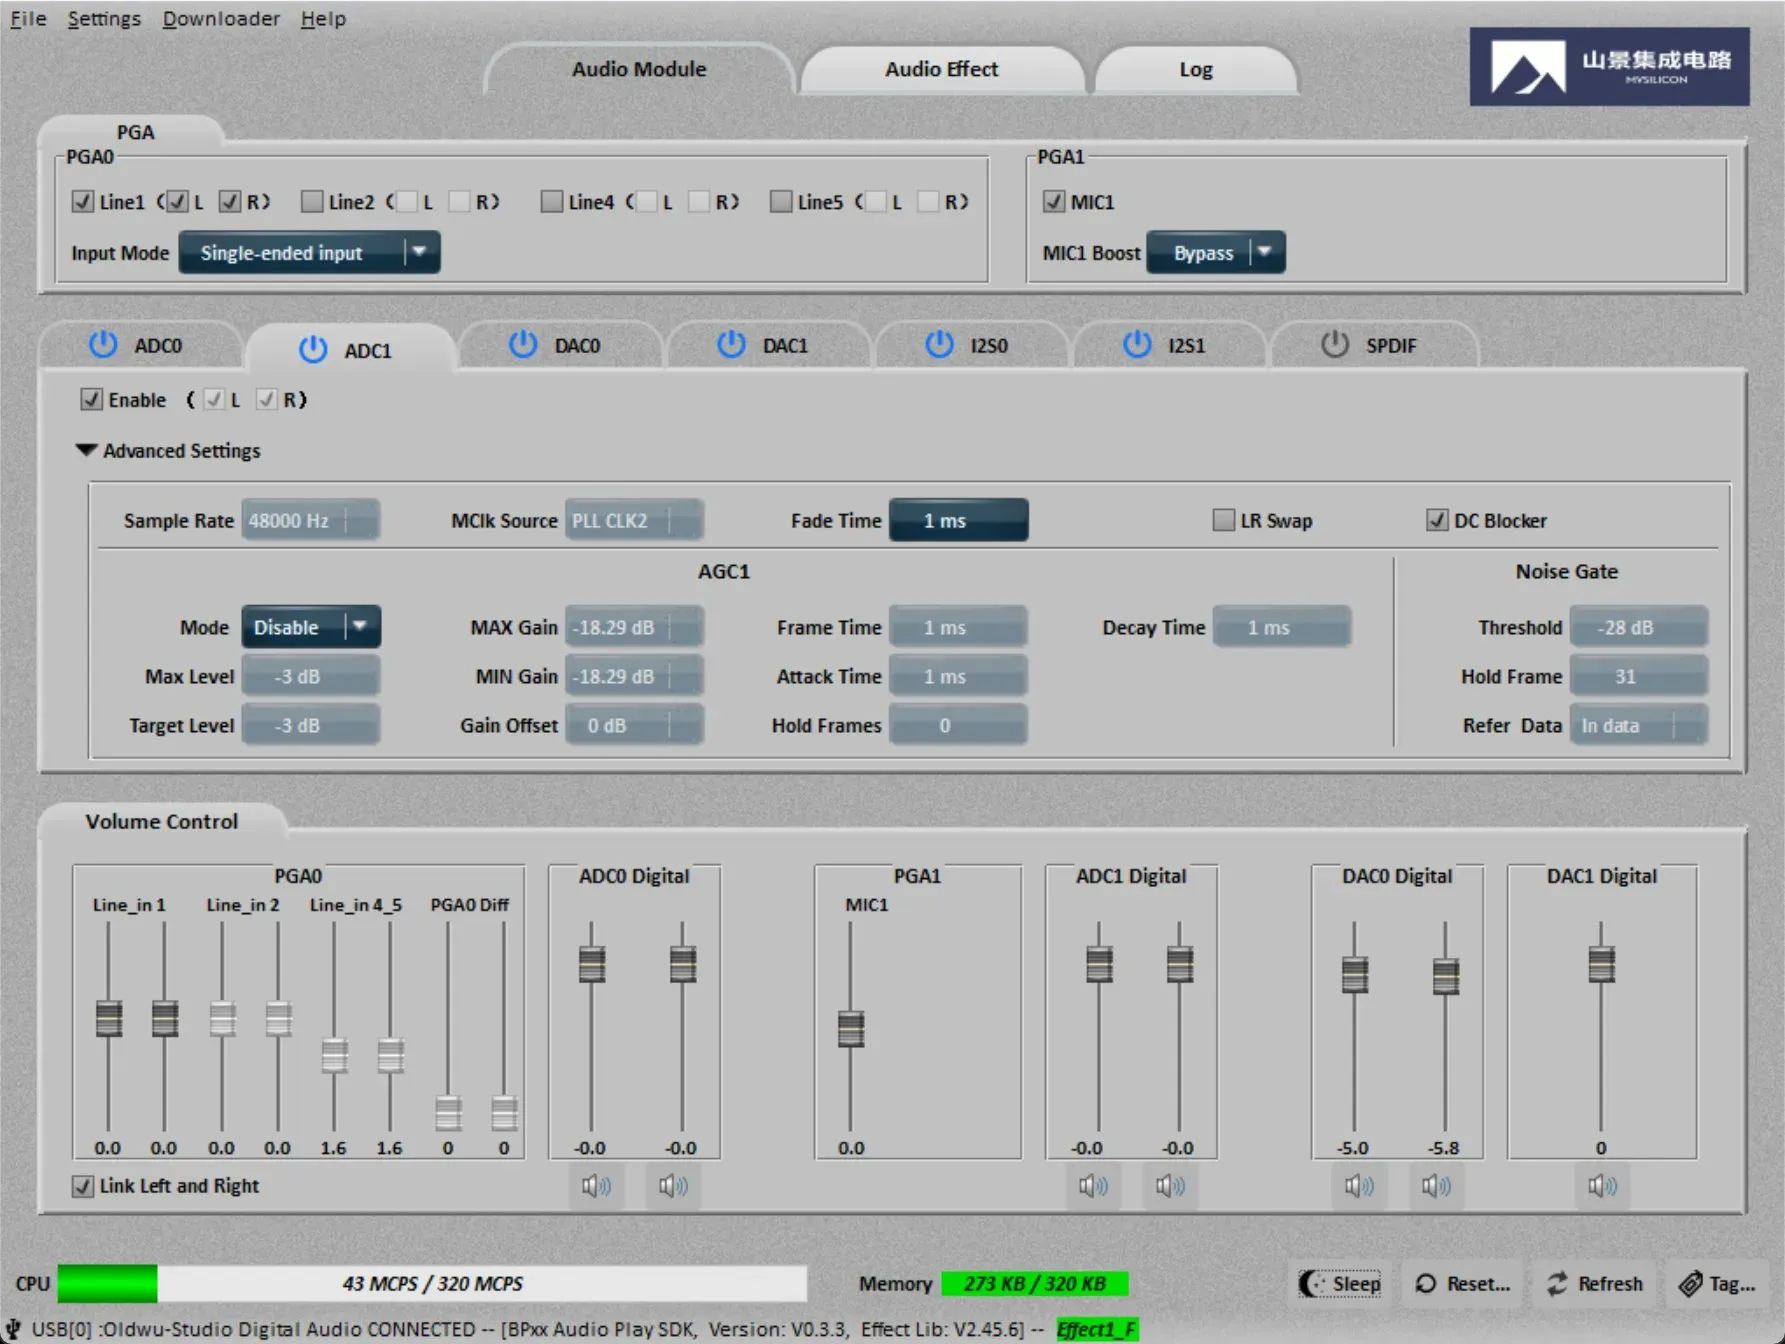Enable the Line4 checkbox
The height and width of the screenshot is (1344, 1785).
tap(552, 202)
